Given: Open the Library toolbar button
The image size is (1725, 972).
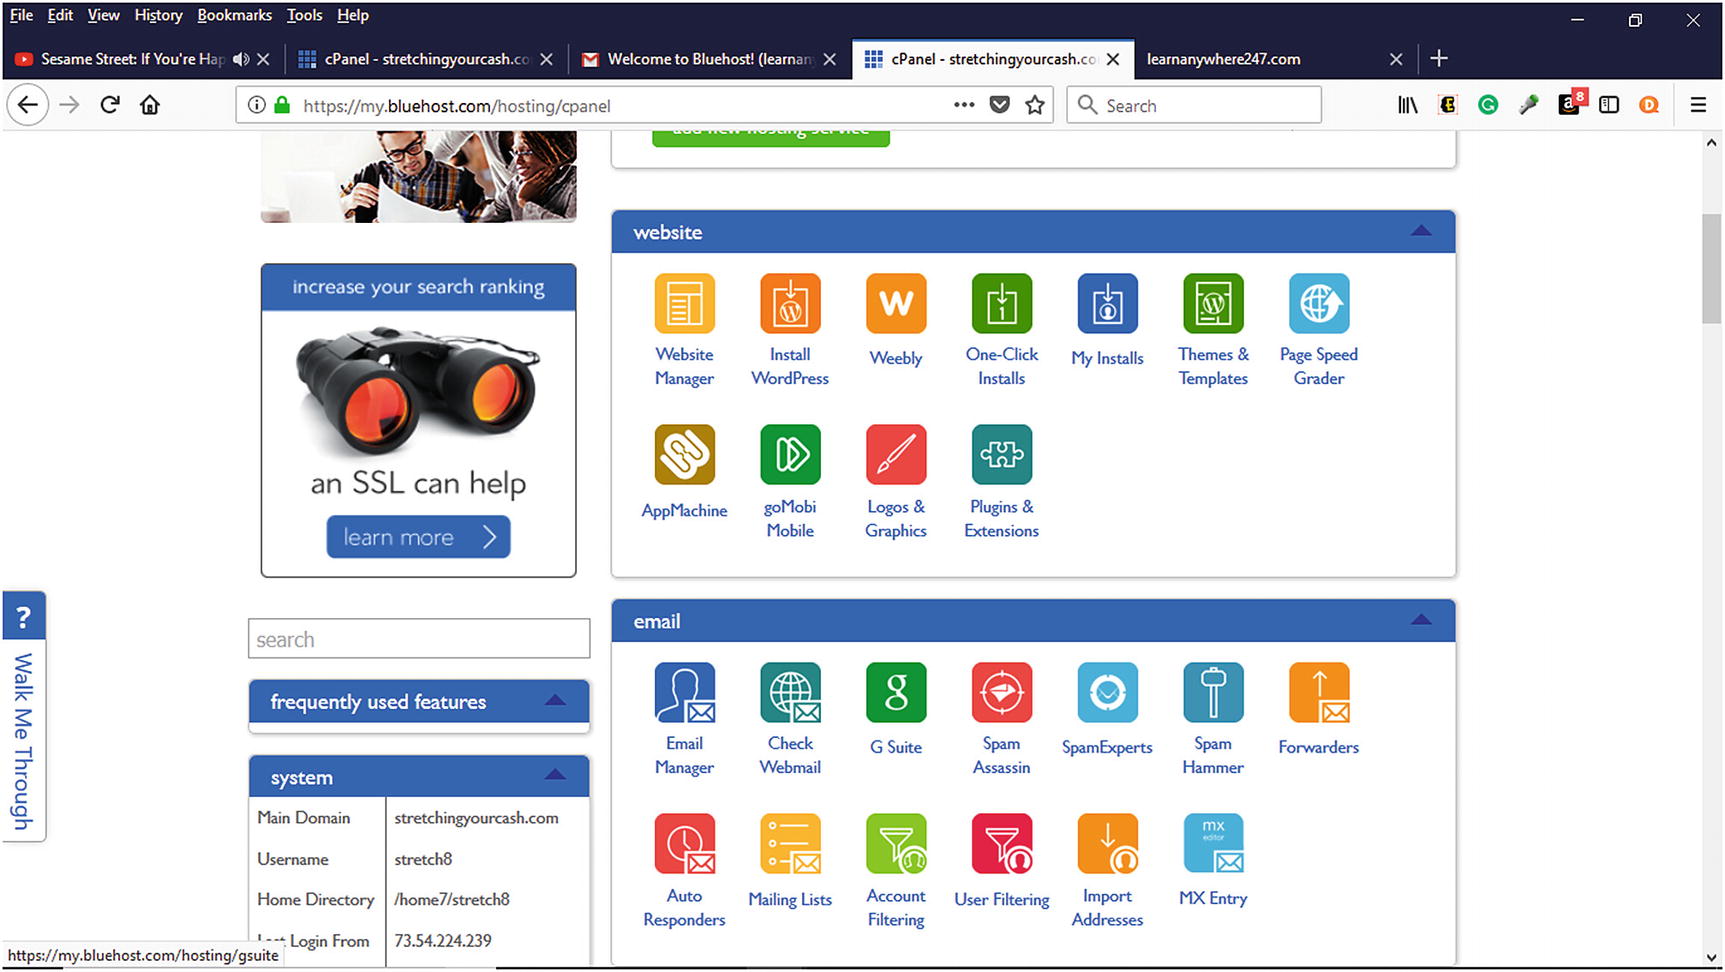Looking at the screenshot, I should 1407,105.
